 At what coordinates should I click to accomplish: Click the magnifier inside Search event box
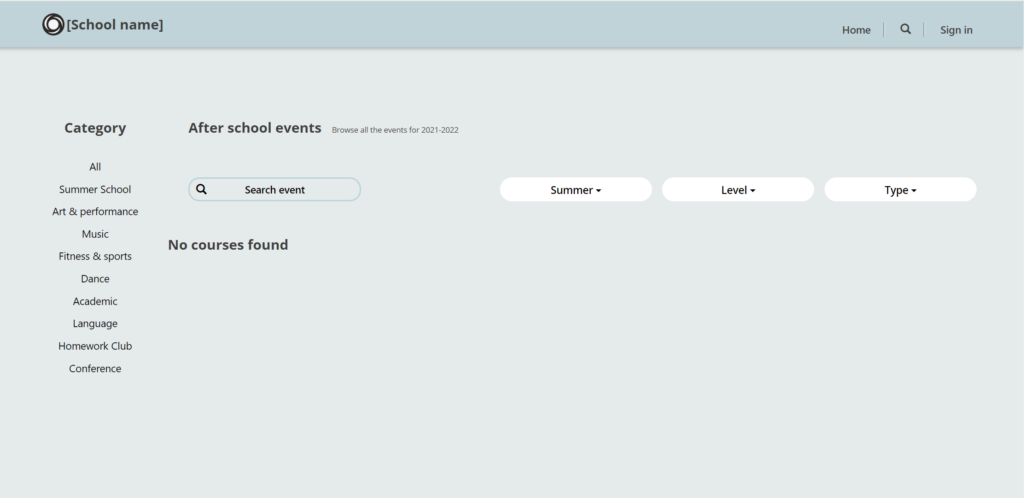pyautogui.click(x=201, y=189)
